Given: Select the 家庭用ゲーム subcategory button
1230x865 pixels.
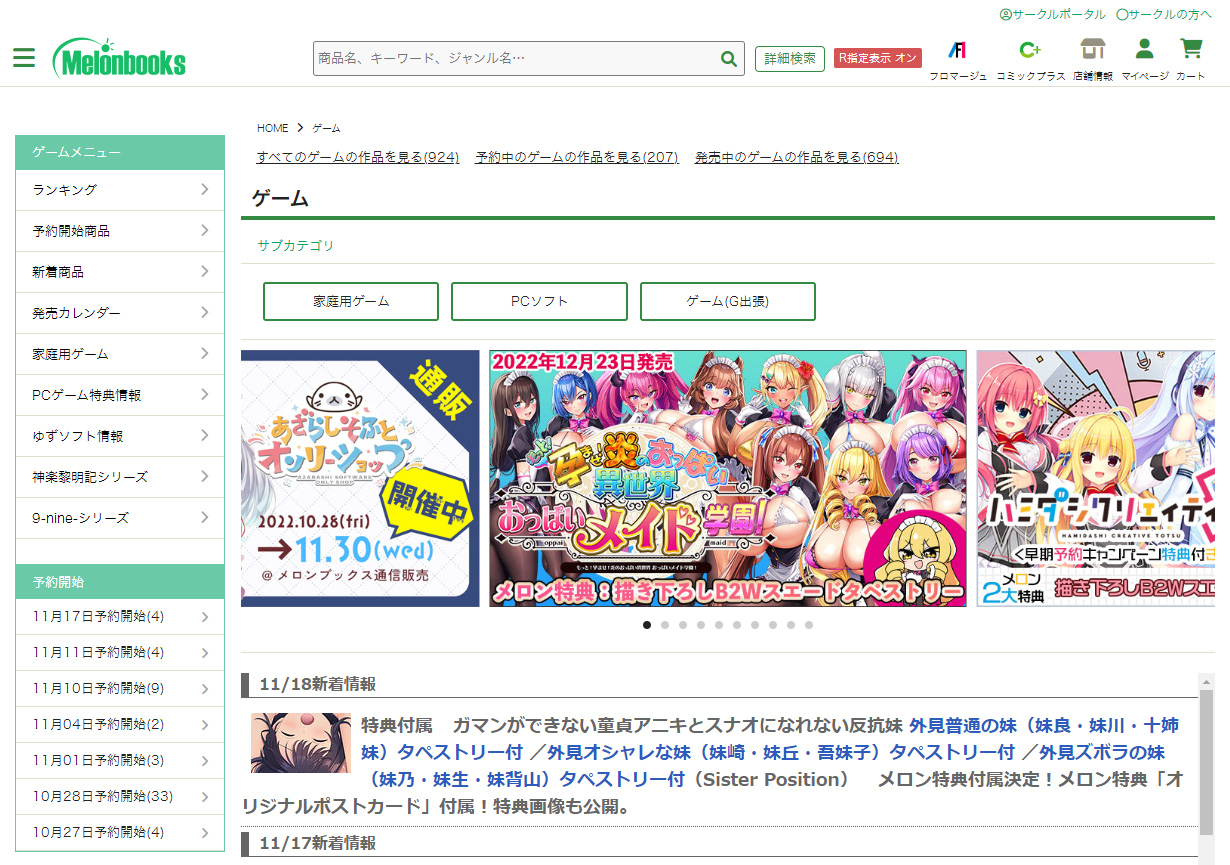Looking at the screenshot, I should point(351,301).
